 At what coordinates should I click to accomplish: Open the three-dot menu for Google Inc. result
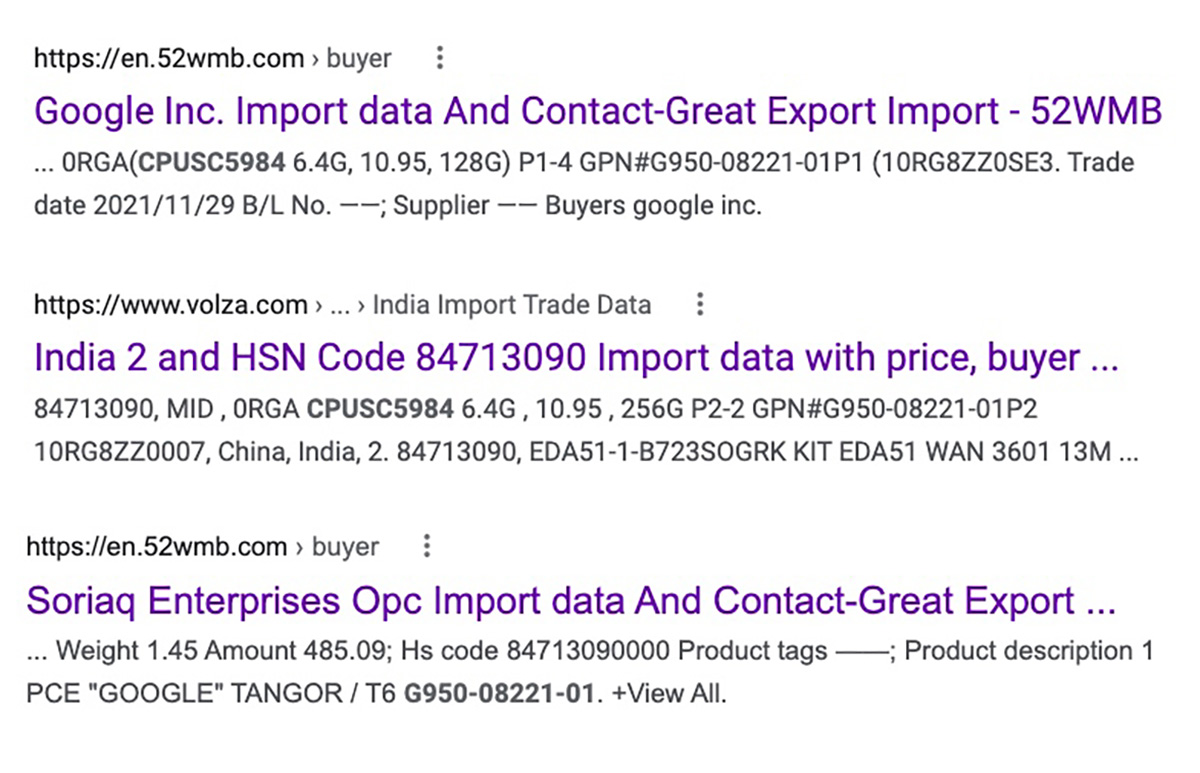pos(439,59)
